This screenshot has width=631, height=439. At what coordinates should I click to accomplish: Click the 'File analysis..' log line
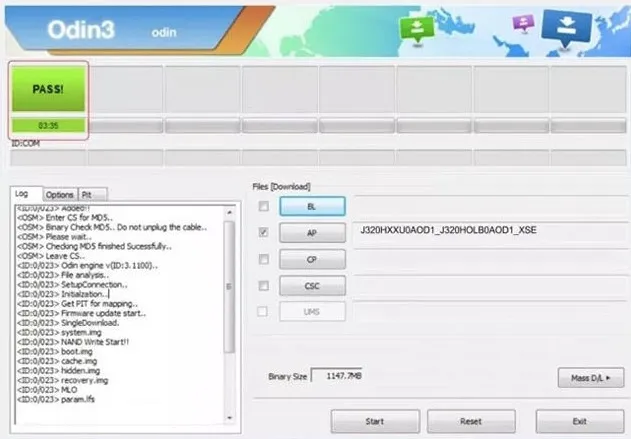63,275
